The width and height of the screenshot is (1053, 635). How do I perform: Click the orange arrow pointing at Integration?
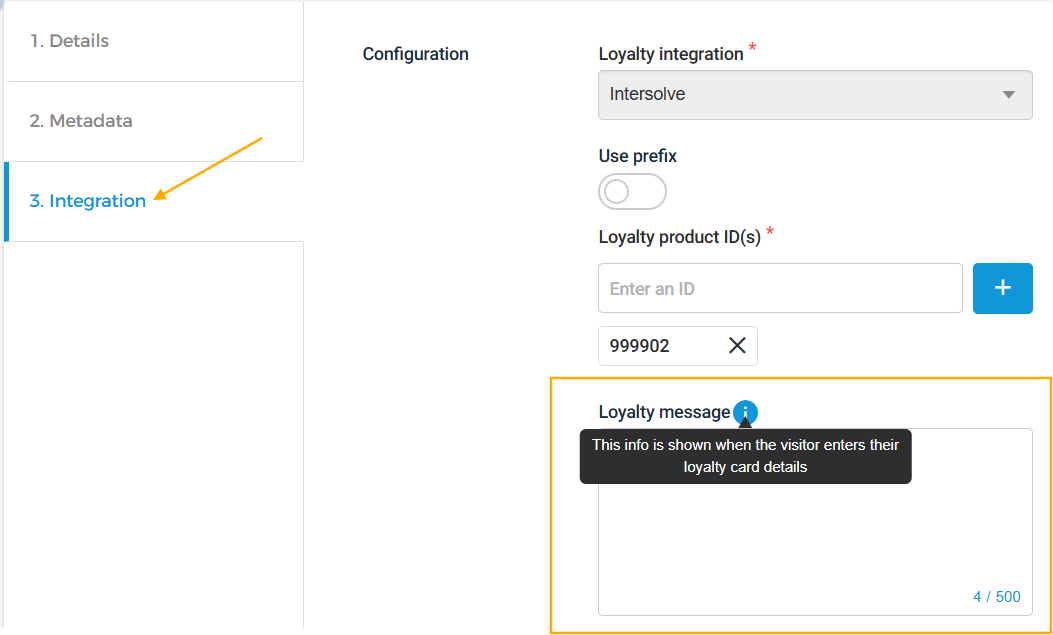pos(208,167)
